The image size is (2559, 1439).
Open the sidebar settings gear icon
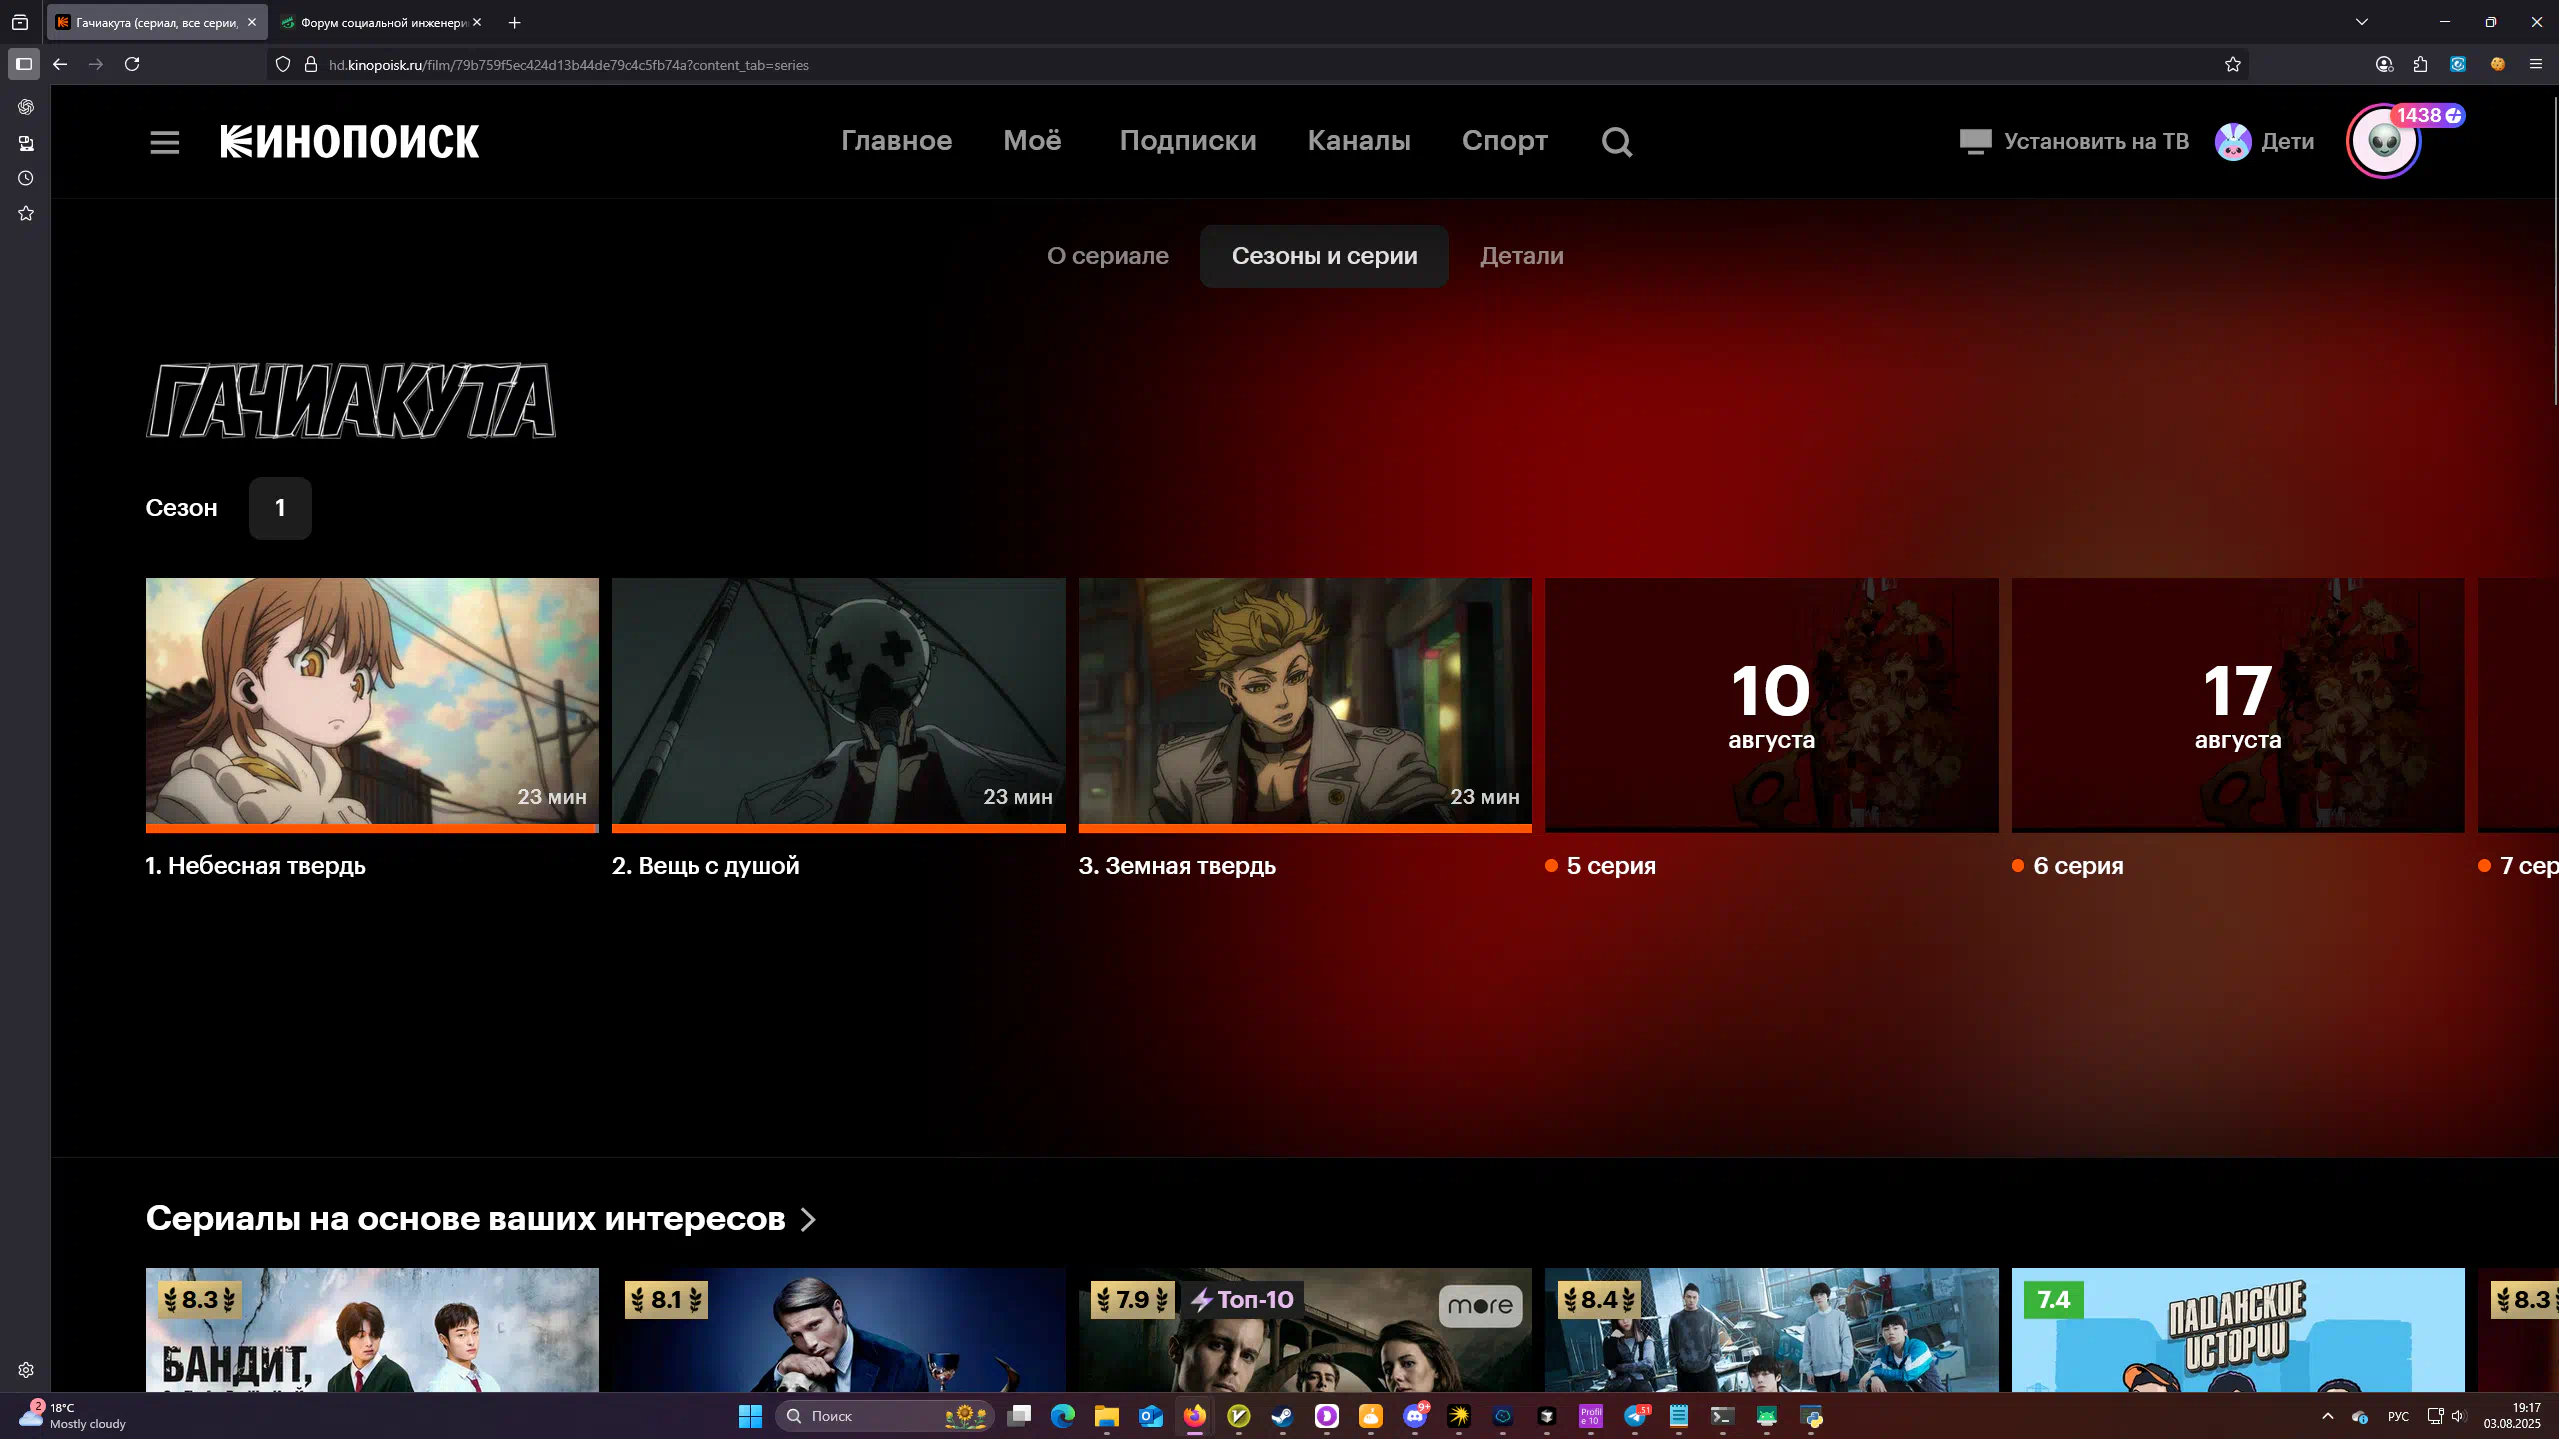(26, 1370)
